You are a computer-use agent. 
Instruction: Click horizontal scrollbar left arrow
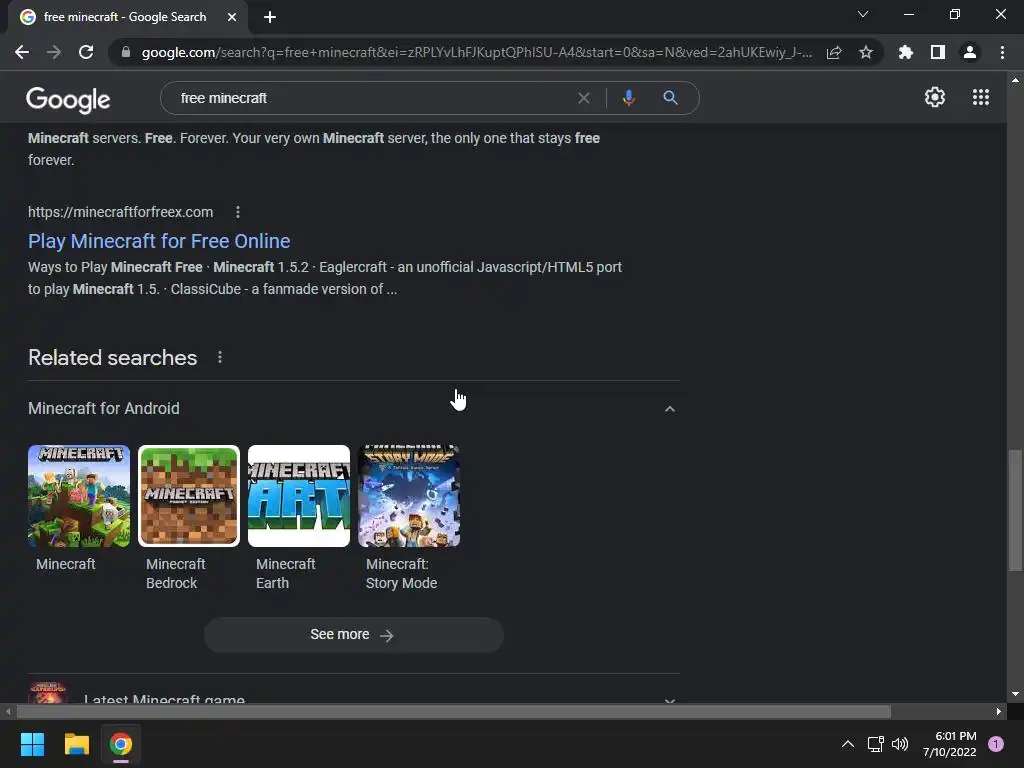(8, 711)
